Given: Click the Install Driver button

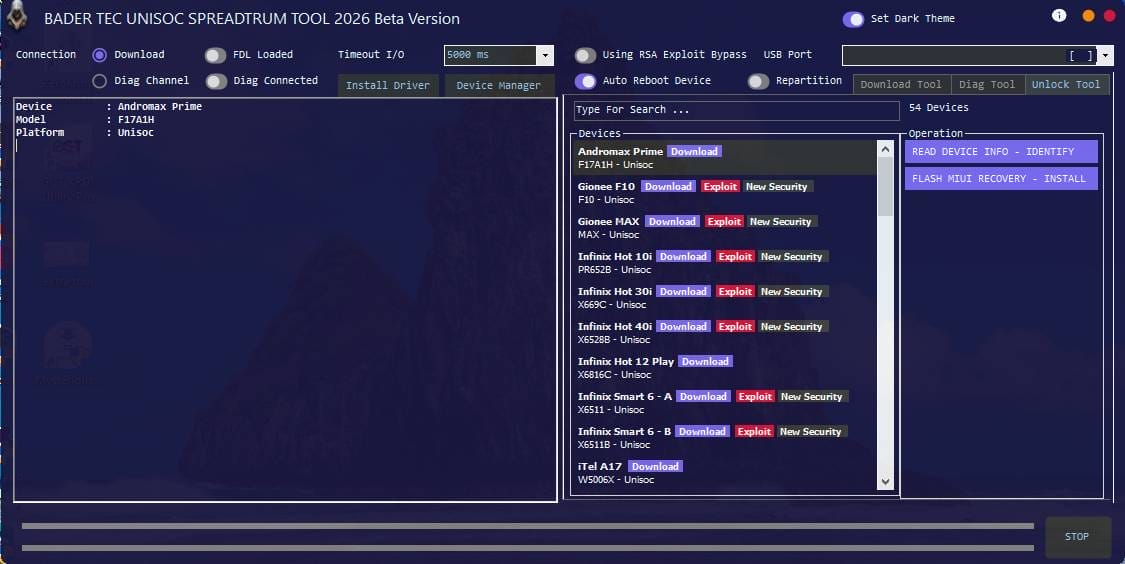Looking at the screenshot, I should (387, 86).
